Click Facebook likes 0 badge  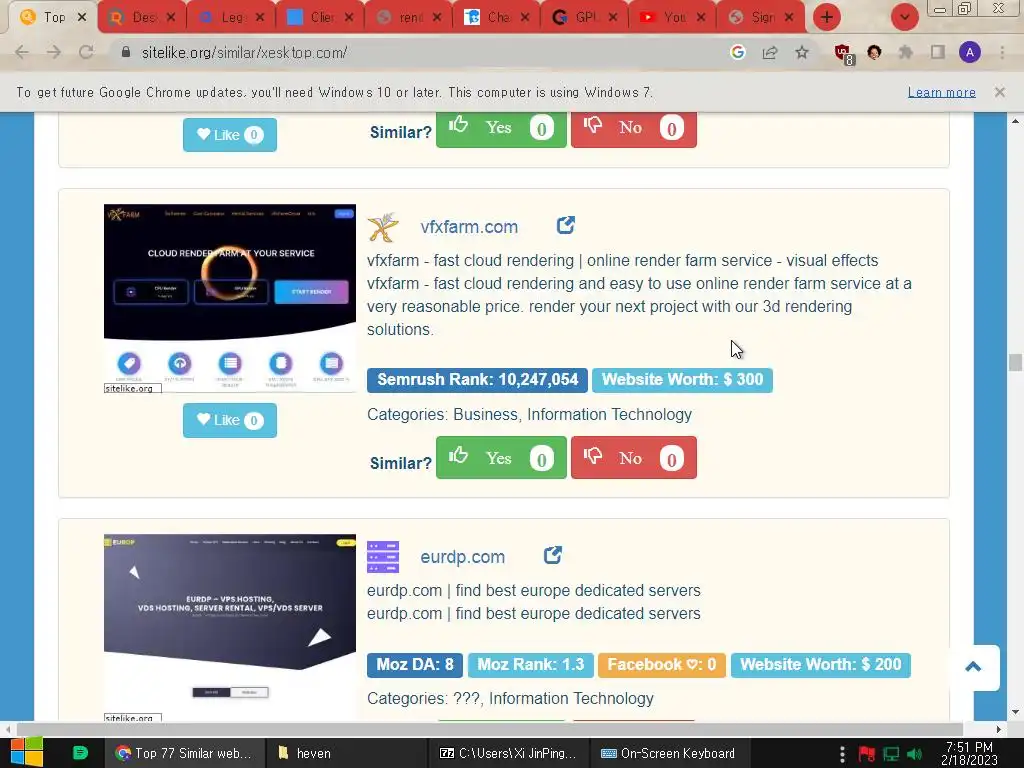[662, 665]
